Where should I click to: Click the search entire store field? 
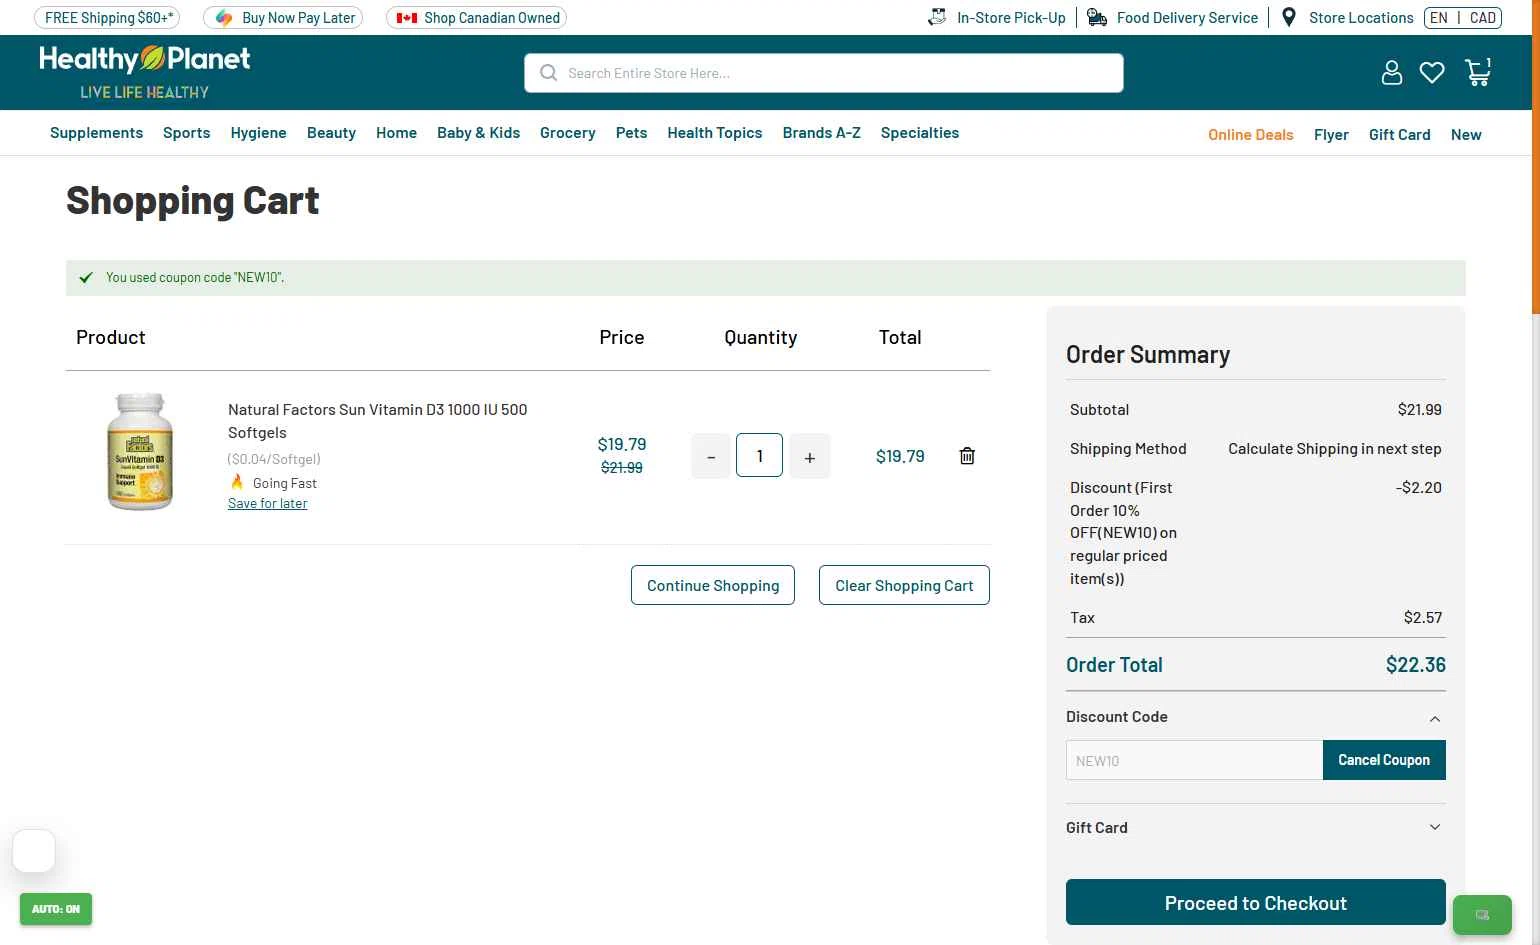824,73
